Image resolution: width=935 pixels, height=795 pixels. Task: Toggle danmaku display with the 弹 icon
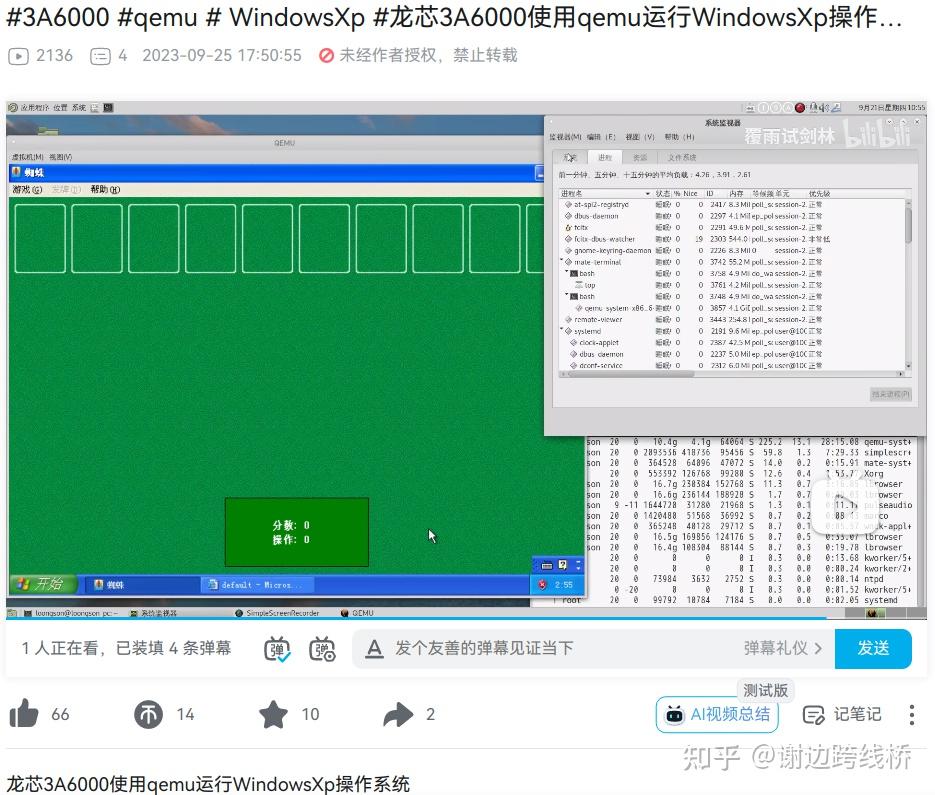tap(277, 649)
